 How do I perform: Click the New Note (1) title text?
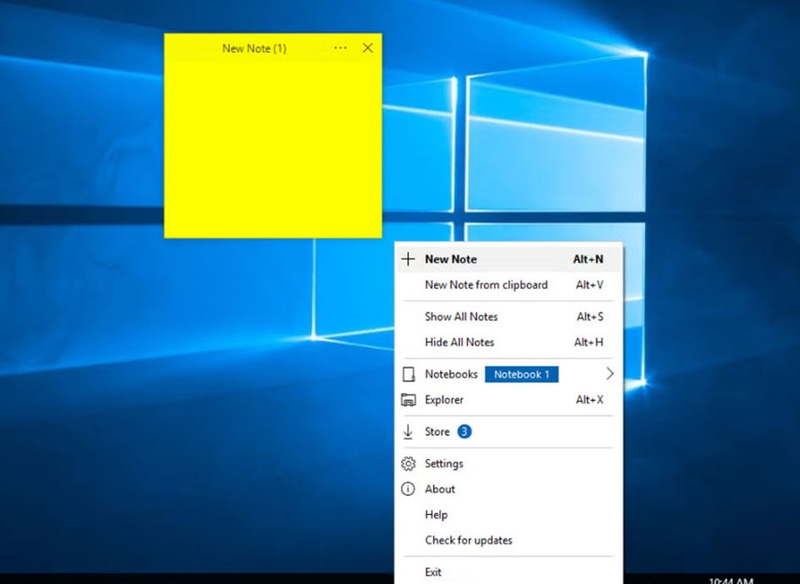tap(254, 48)
